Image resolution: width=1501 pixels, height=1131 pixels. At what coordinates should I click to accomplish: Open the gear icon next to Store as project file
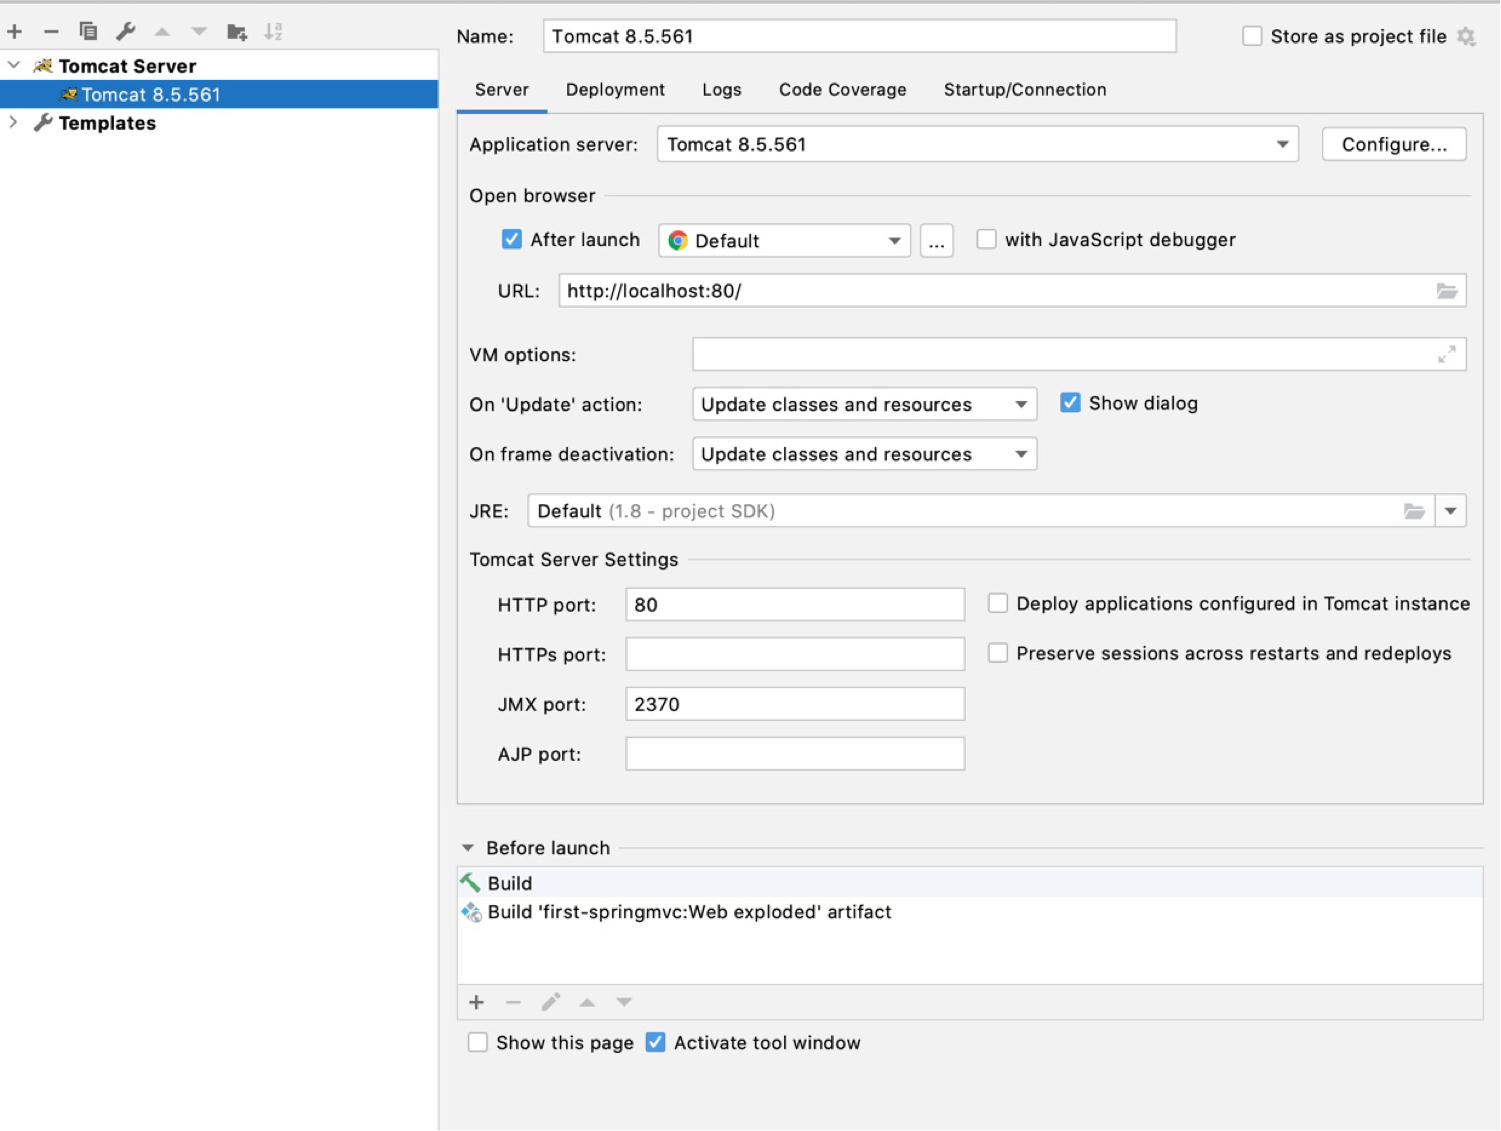[1466, 37]
